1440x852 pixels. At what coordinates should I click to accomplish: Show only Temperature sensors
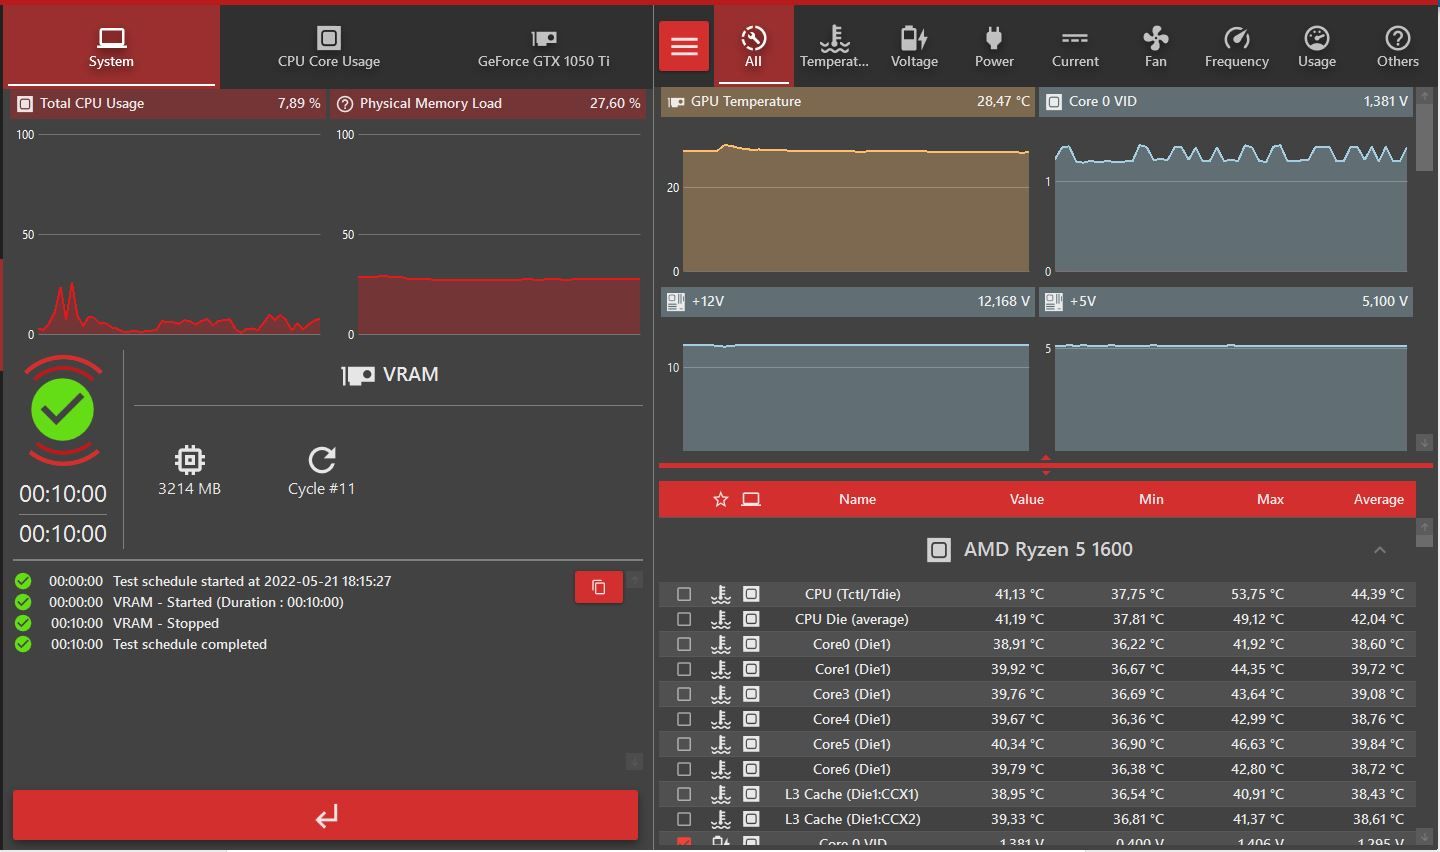(x=834, y=46)
